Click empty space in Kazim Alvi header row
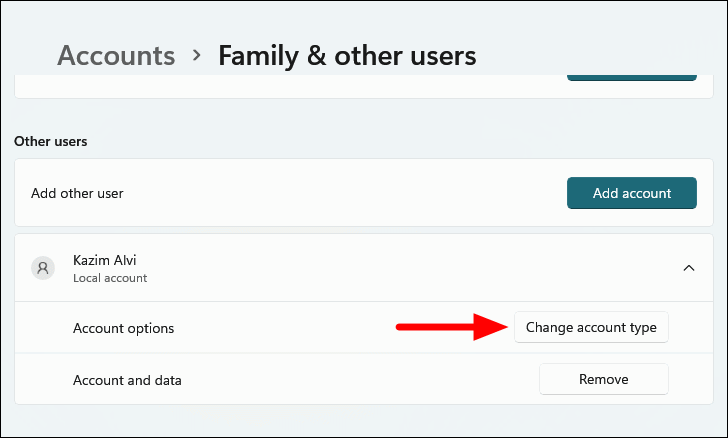 400,268
